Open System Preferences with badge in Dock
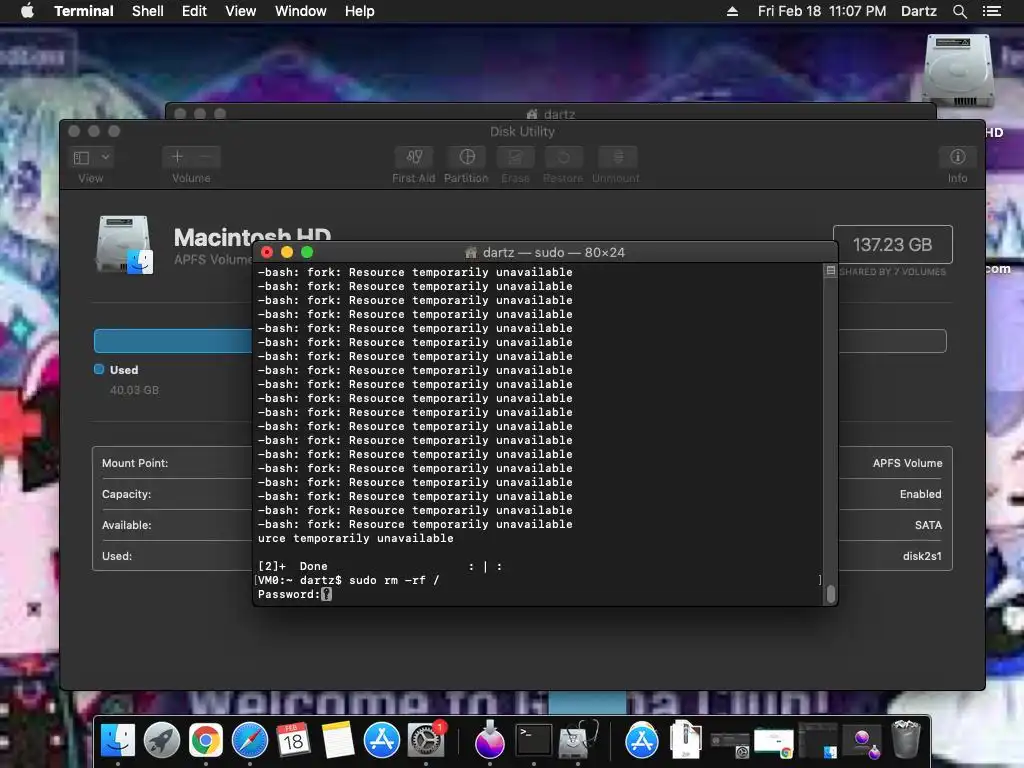 pyautogui.click(x=426, y=740)
